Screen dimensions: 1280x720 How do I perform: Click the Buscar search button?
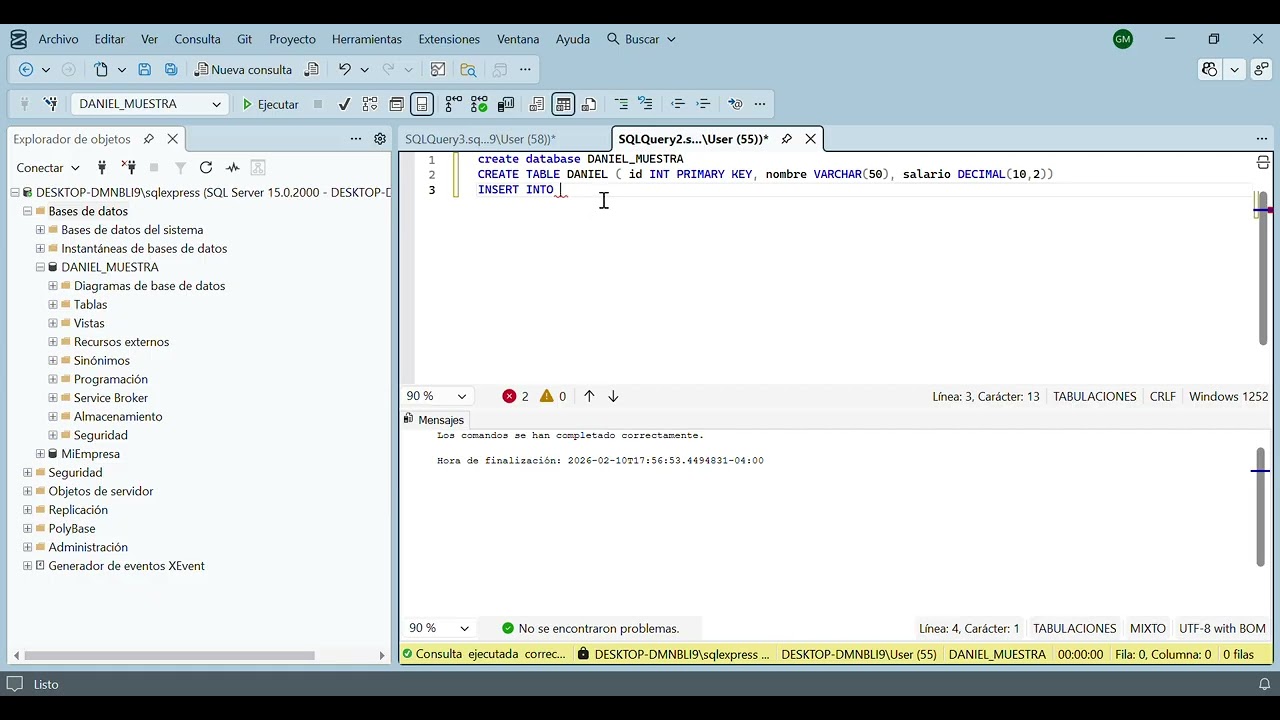tap(641, 39)
